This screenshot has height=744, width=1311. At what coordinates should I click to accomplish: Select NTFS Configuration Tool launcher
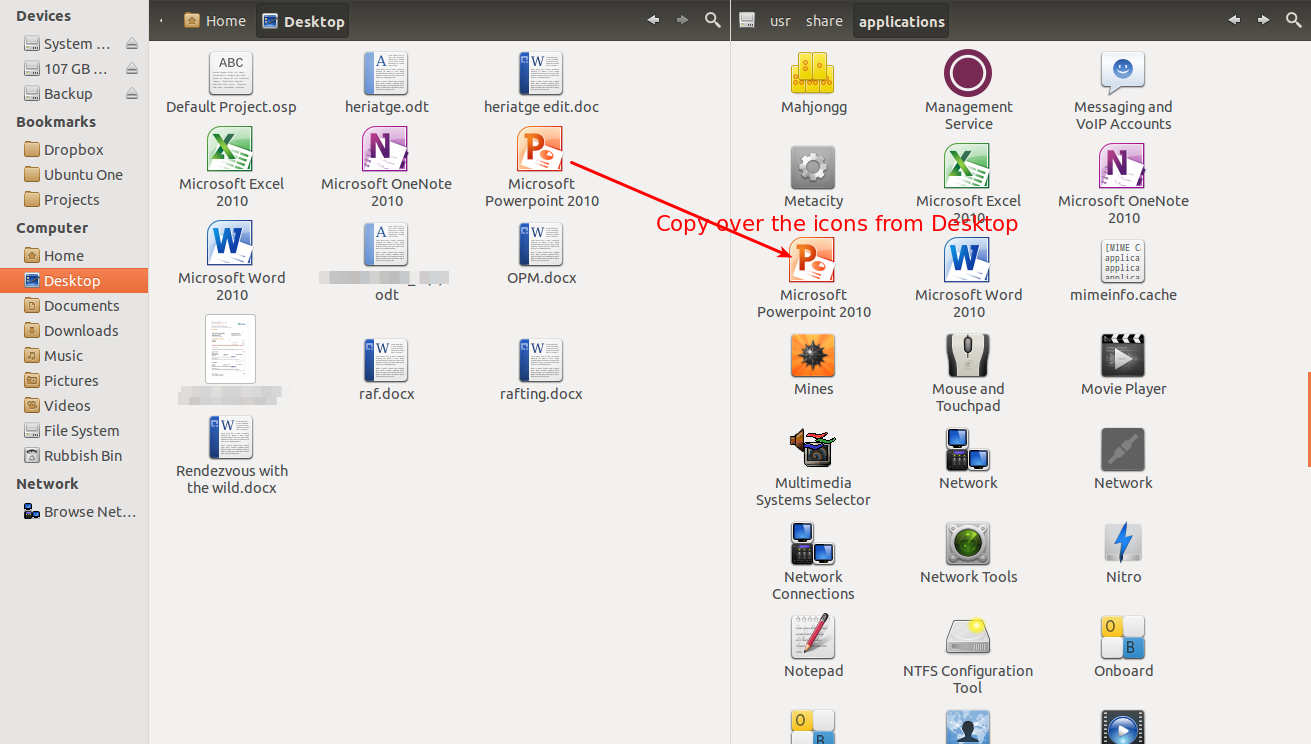[968, 637]
